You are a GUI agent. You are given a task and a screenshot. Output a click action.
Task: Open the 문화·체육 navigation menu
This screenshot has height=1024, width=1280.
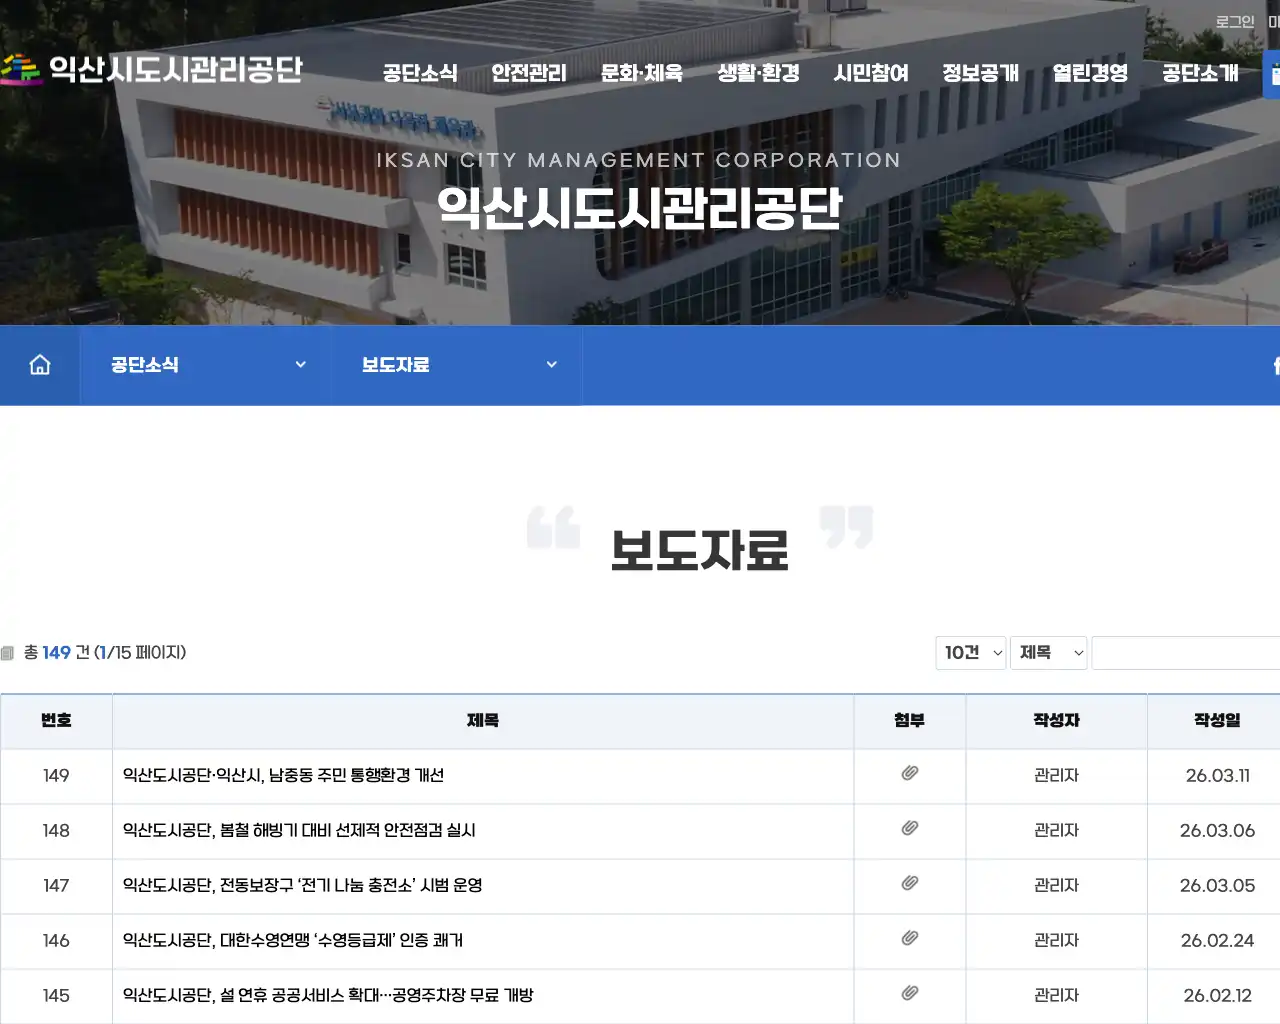coord(641,72)
